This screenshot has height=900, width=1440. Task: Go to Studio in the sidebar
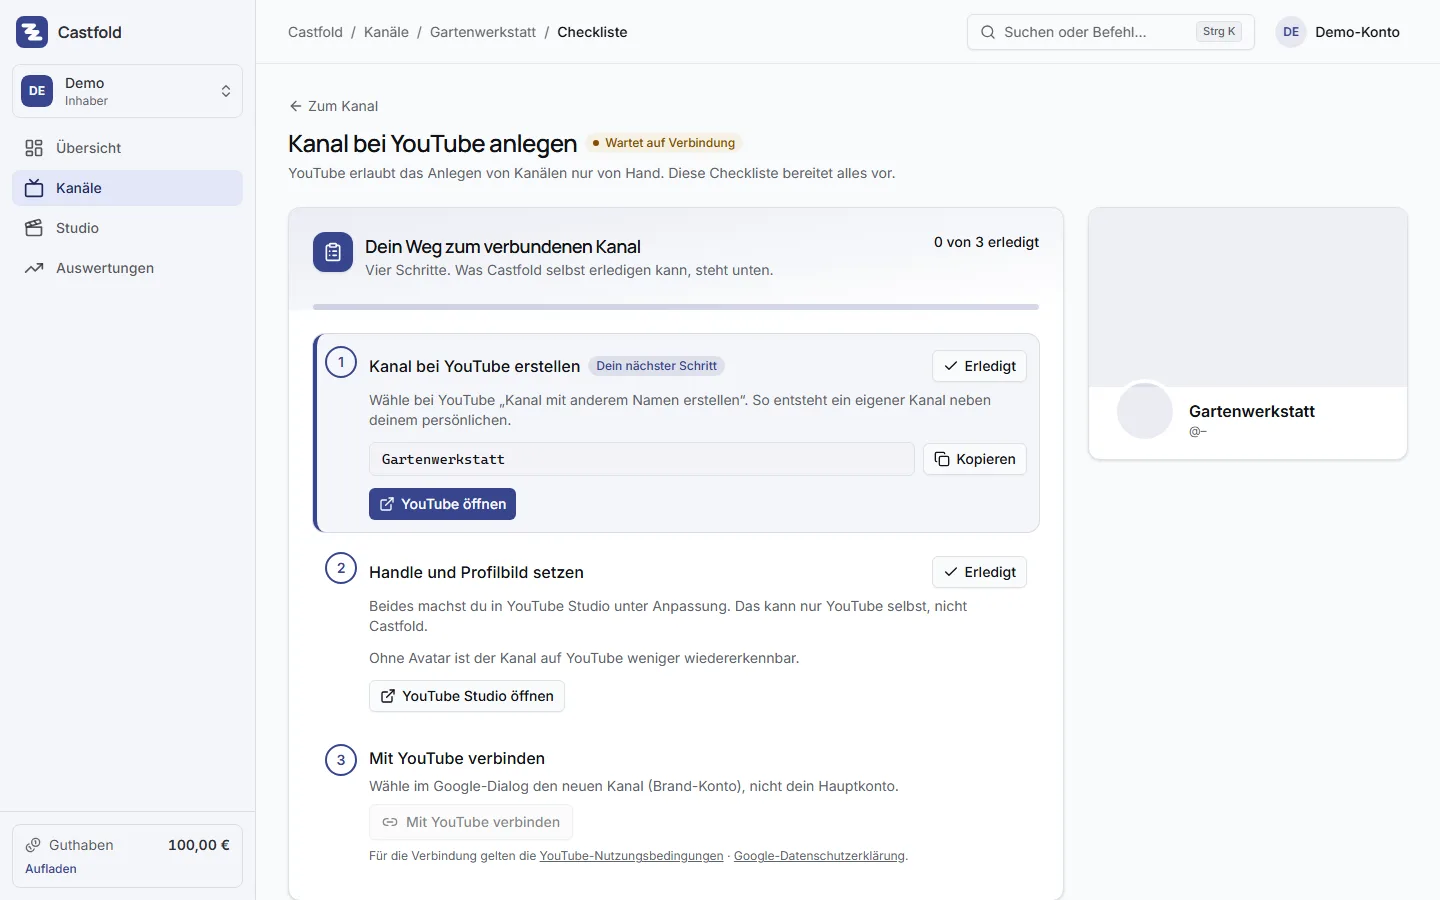127,228
